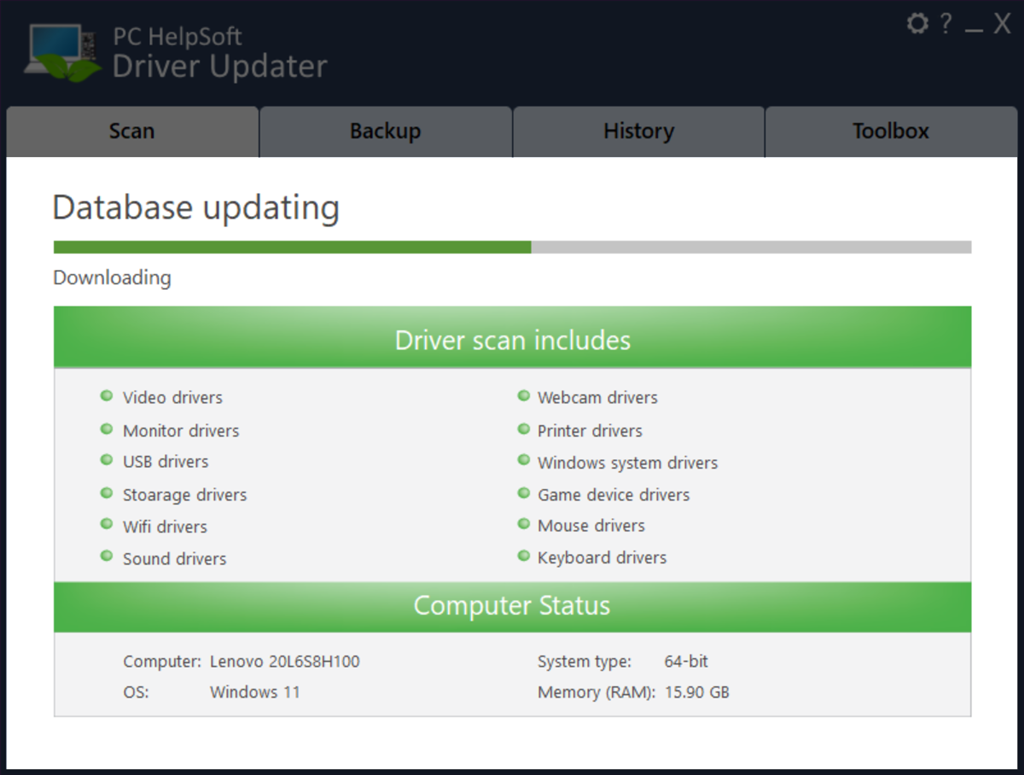This screenshot has height=775, width=1024.
Task: Click the Driver scan includes header
Action: [512, 337]
